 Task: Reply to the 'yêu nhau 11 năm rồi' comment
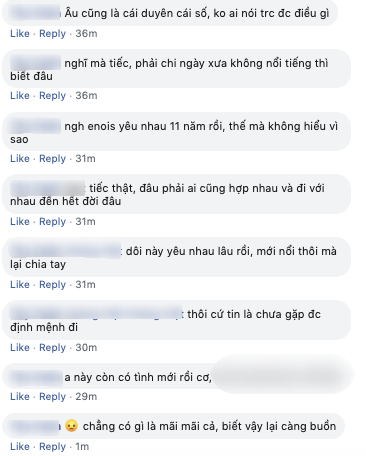coord(52,159)
